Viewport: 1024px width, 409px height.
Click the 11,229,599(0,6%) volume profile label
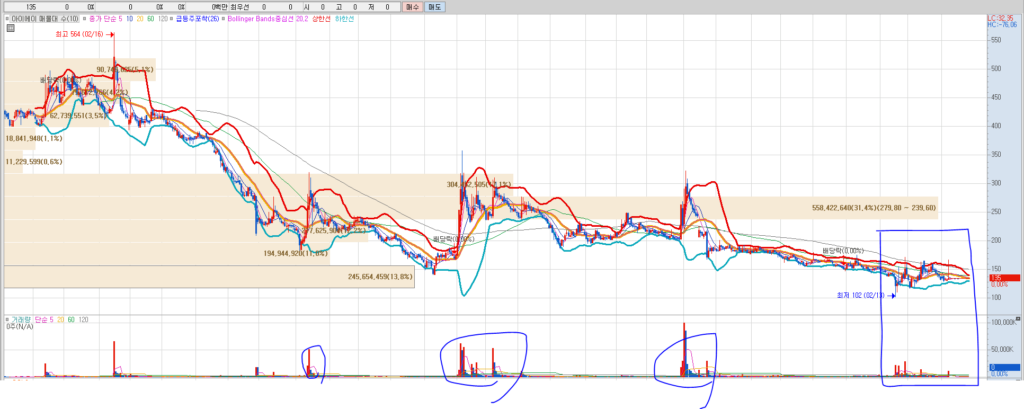[34, 161]
